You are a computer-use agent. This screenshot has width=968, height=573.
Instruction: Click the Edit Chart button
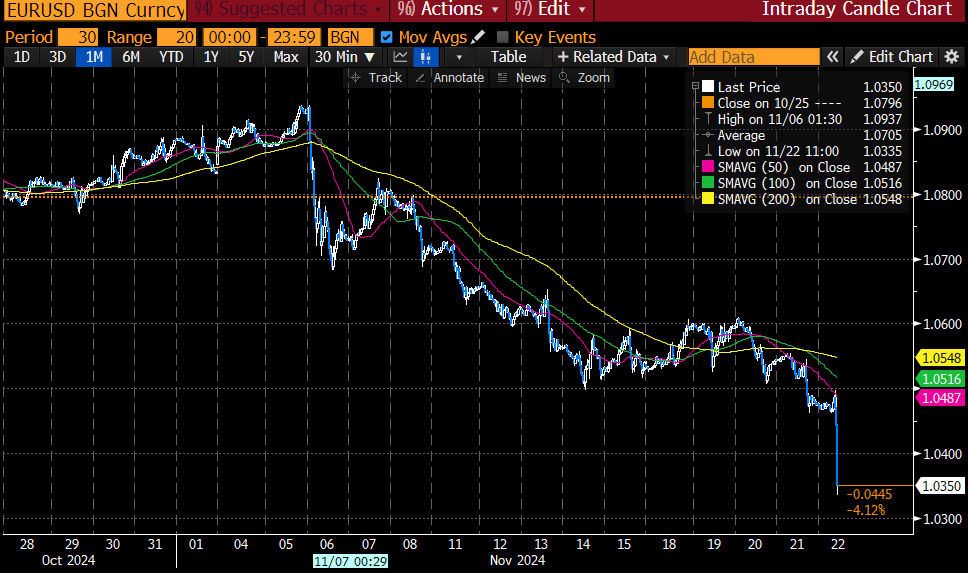pos(891,57)
